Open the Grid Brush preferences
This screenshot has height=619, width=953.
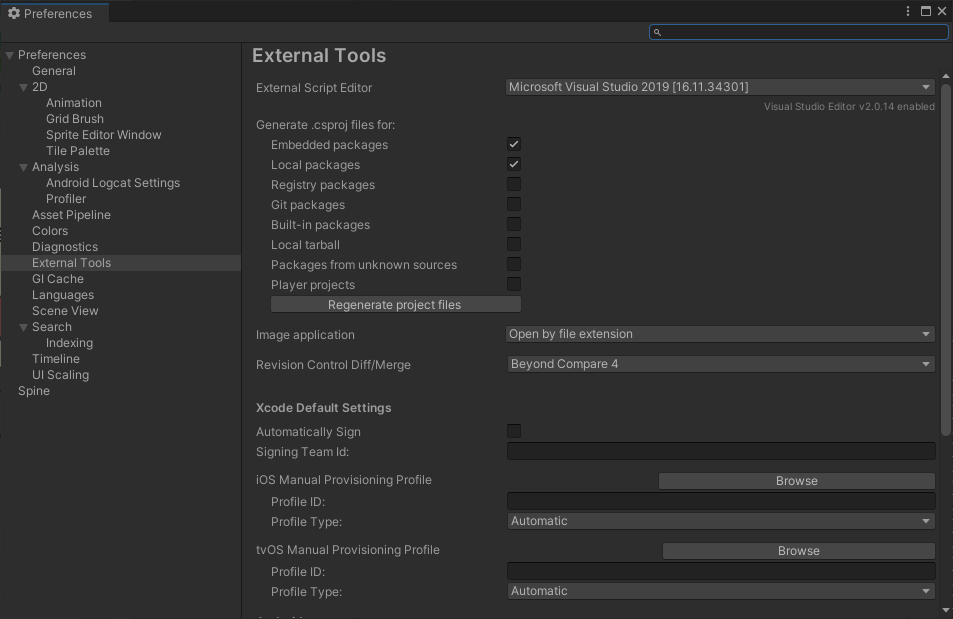point(75,119)
